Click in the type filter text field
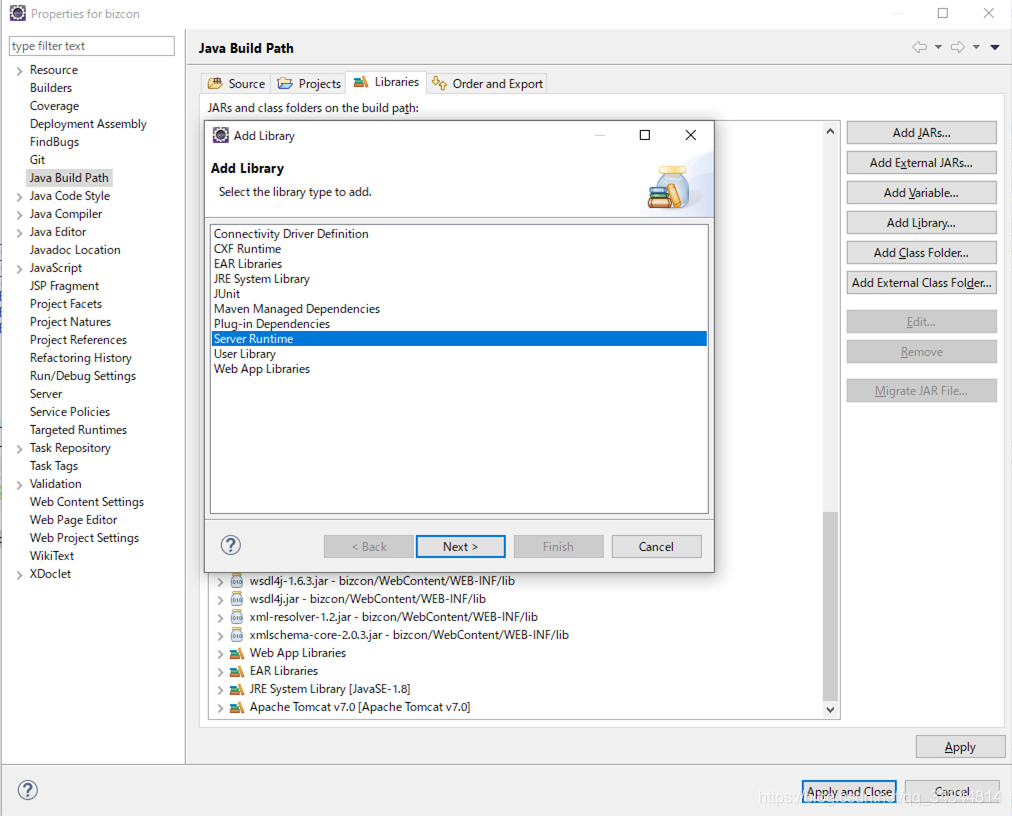This screenshot has height=816, width=1012. [92, 46]
